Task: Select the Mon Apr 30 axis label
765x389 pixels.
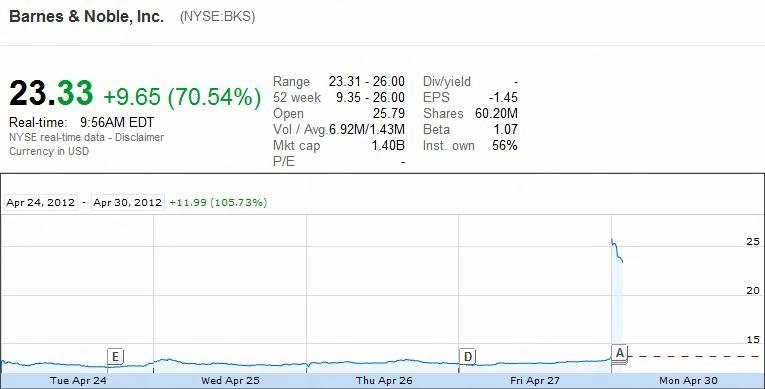Action: [688, 381]
